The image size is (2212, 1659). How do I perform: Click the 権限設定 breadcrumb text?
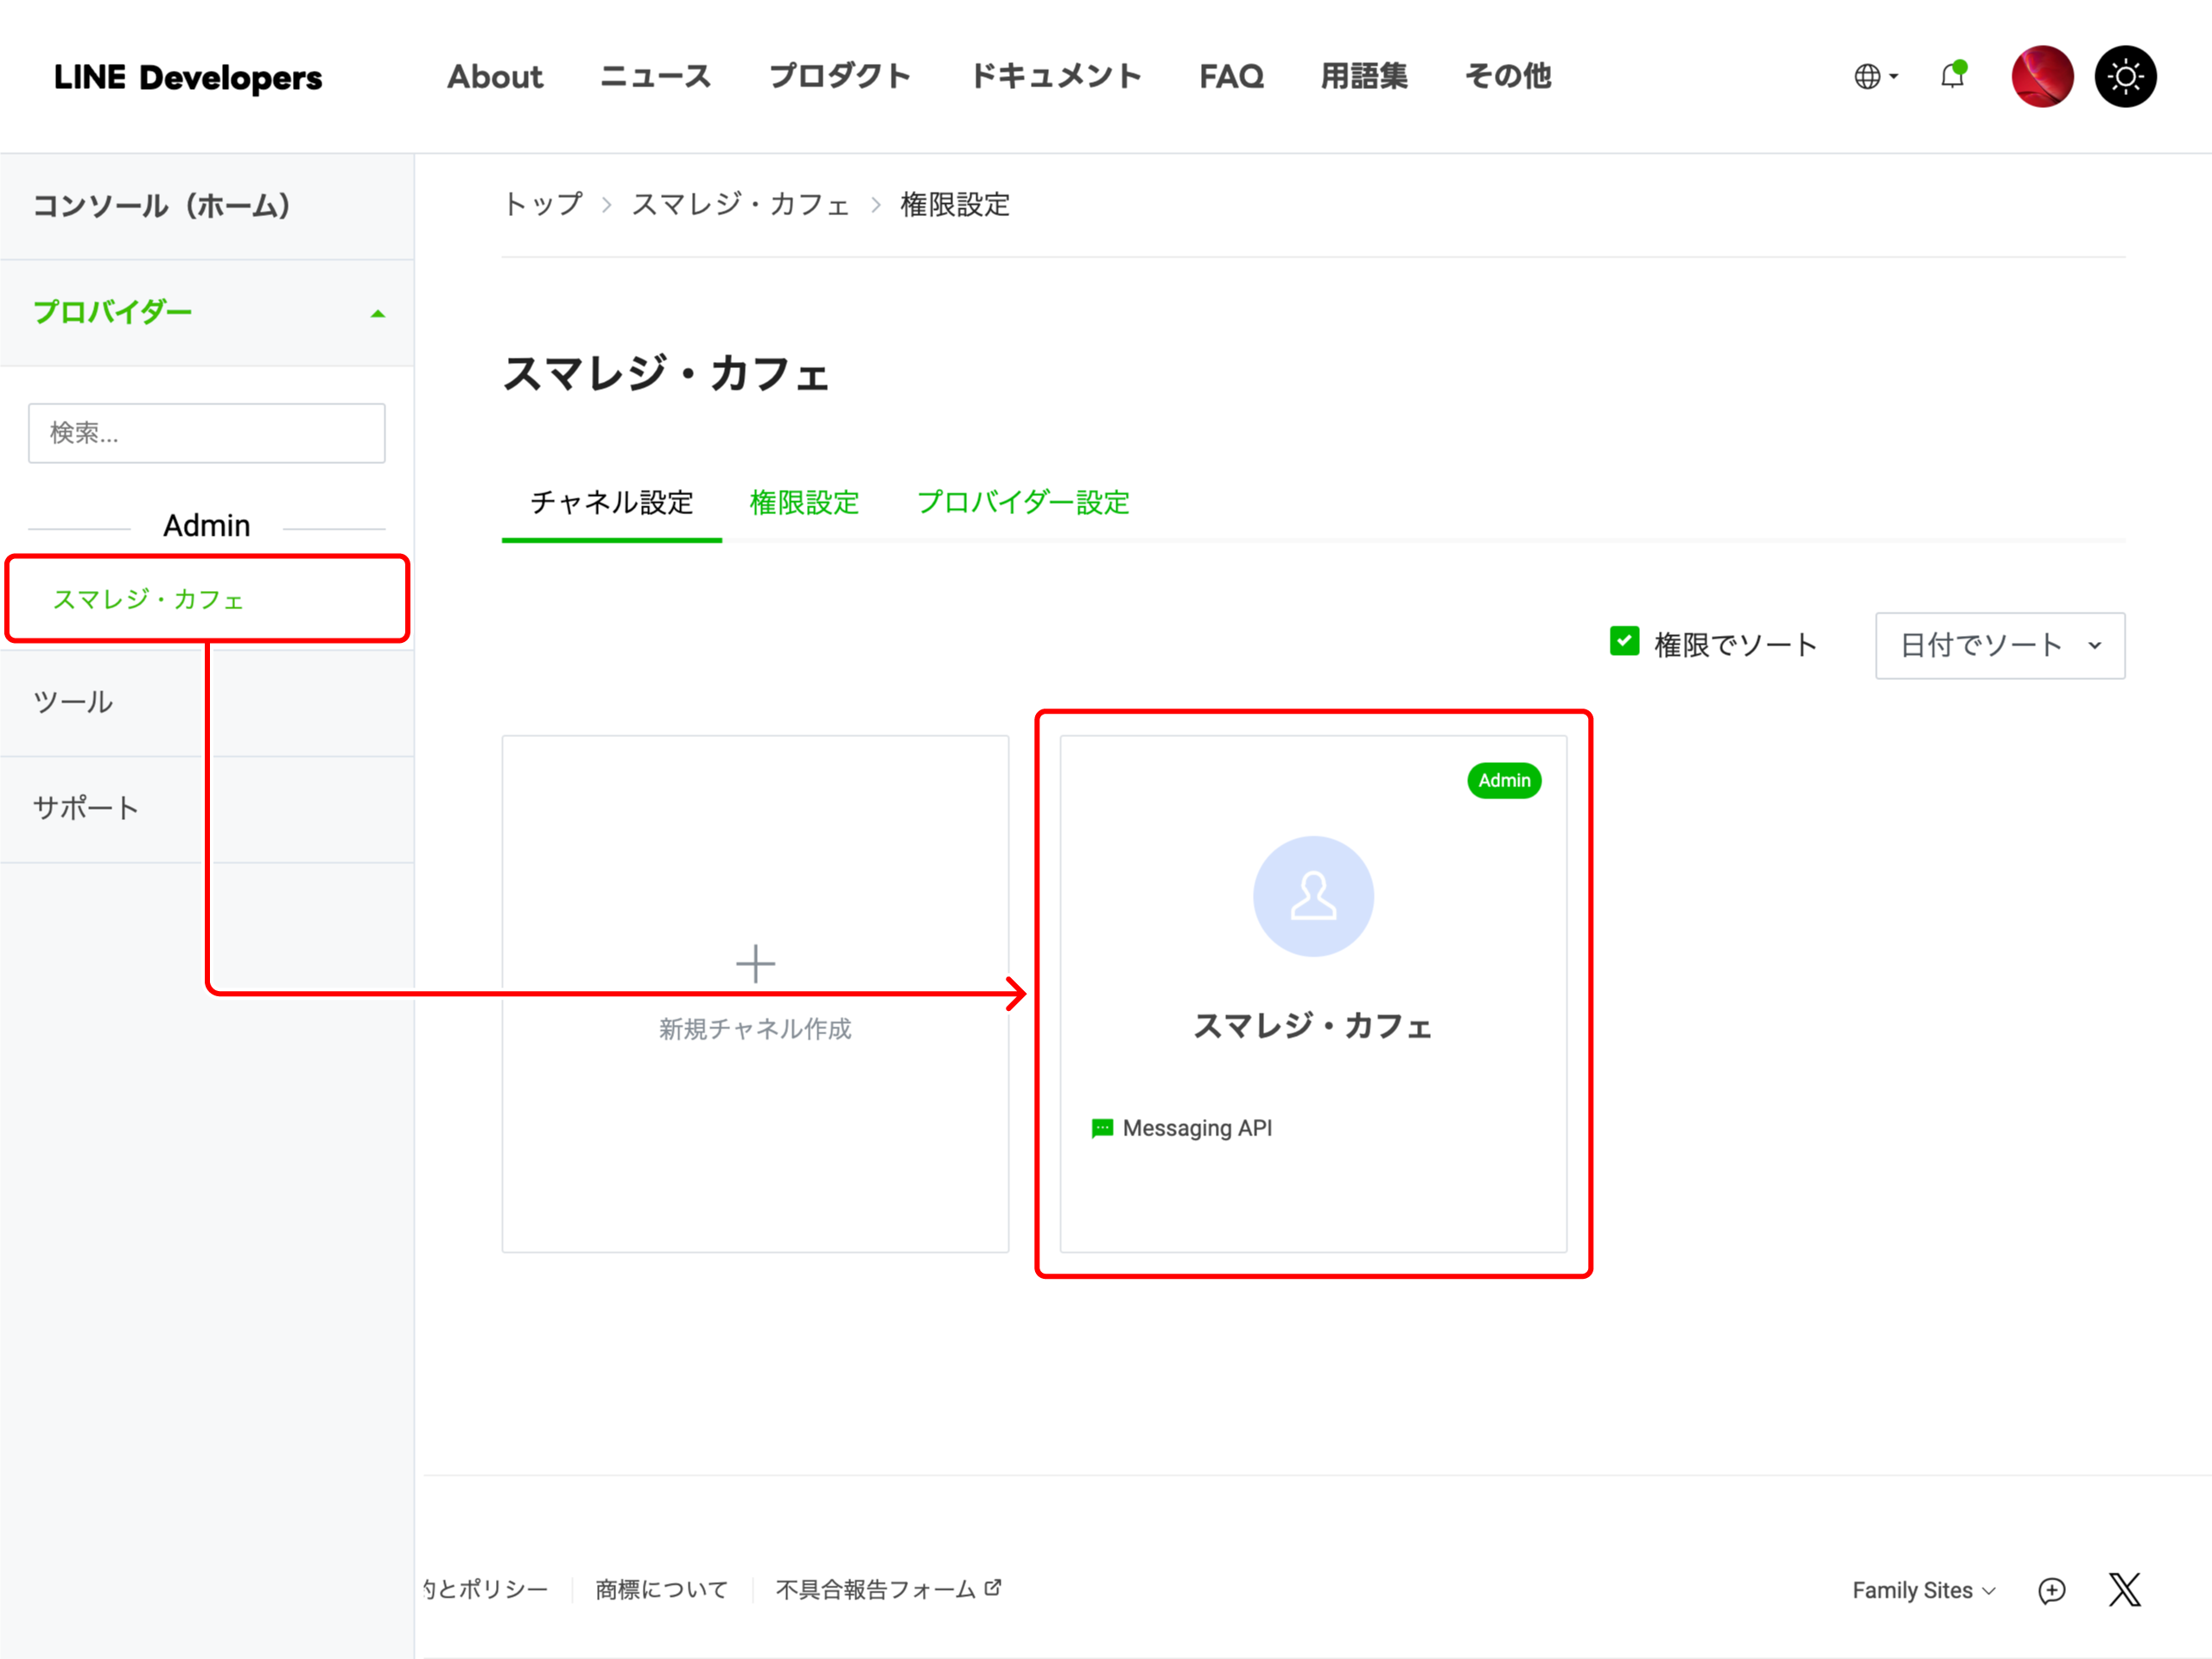point(955,204)
